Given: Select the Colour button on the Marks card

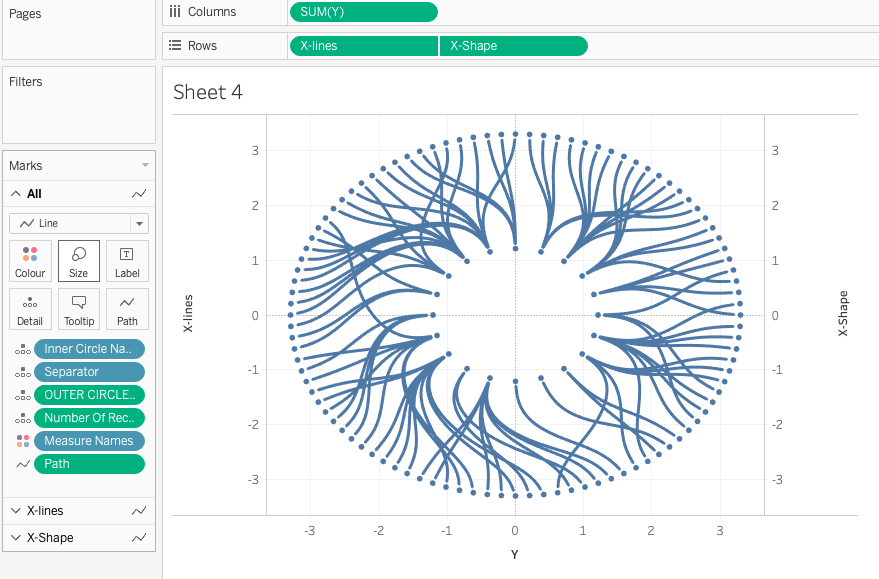Looking at the screenshot, I should click(30, 260).
